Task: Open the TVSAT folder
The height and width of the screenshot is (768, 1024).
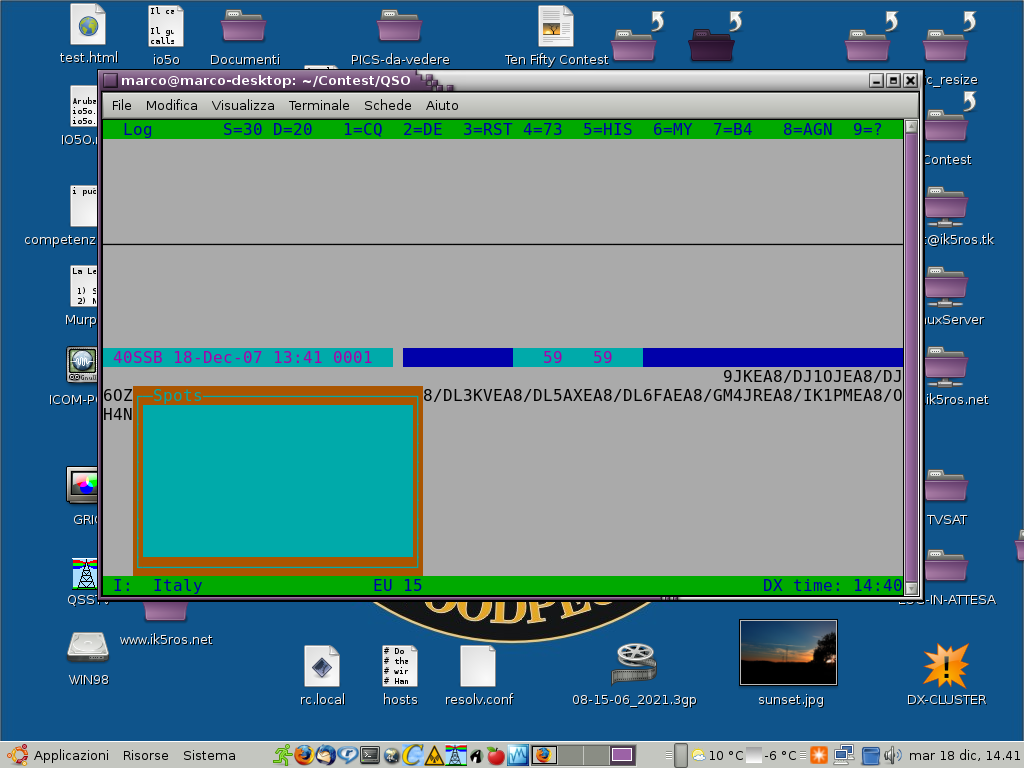Action: click(x=946, y=498)
